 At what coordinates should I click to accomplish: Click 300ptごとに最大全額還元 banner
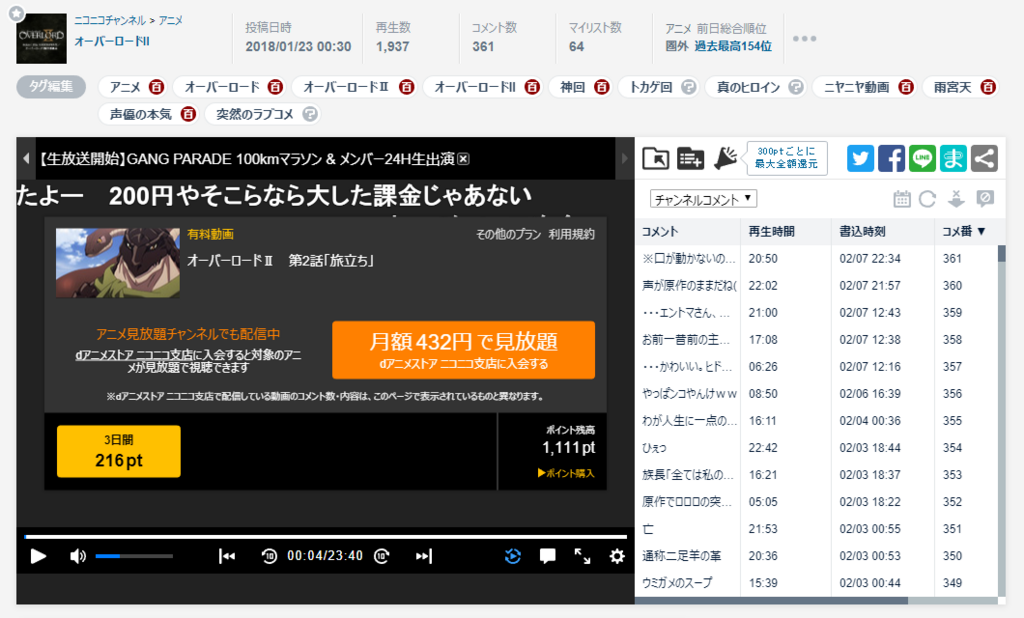point(786,158)
